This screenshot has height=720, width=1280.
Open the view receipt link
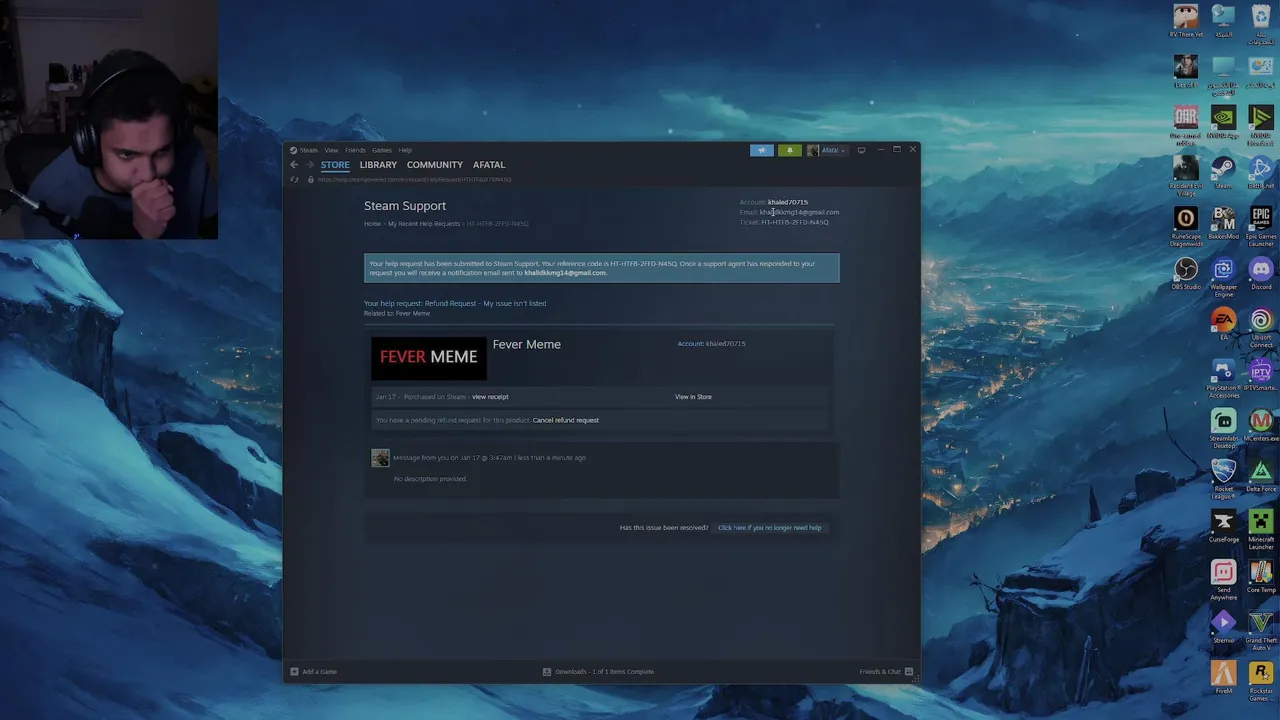(x=490, y=397)
